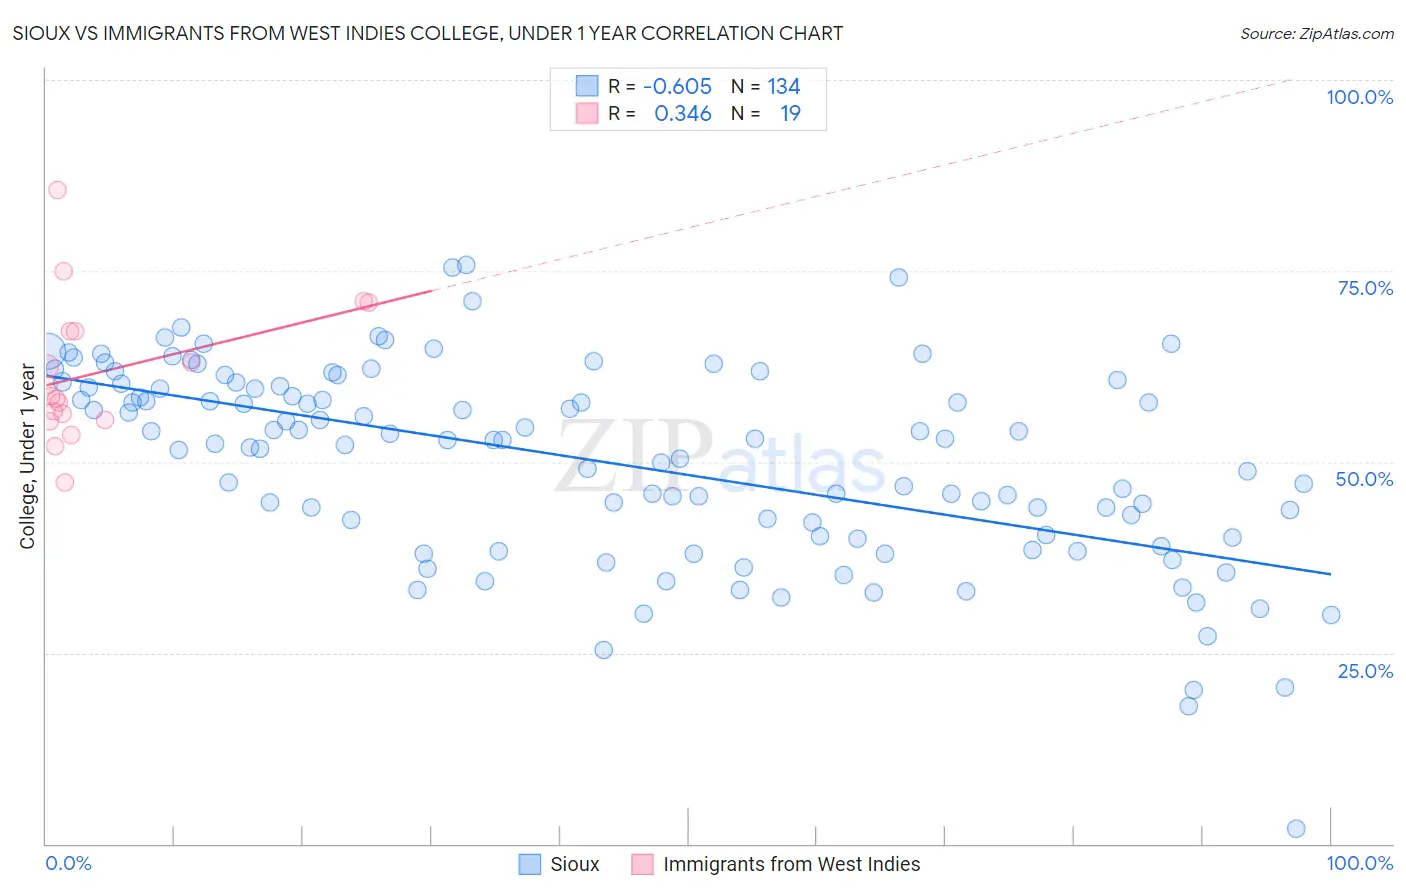The image size is (1406, 892).
Task: Click the blue swatch beside R = -0.605
Action: click(586, 86)
